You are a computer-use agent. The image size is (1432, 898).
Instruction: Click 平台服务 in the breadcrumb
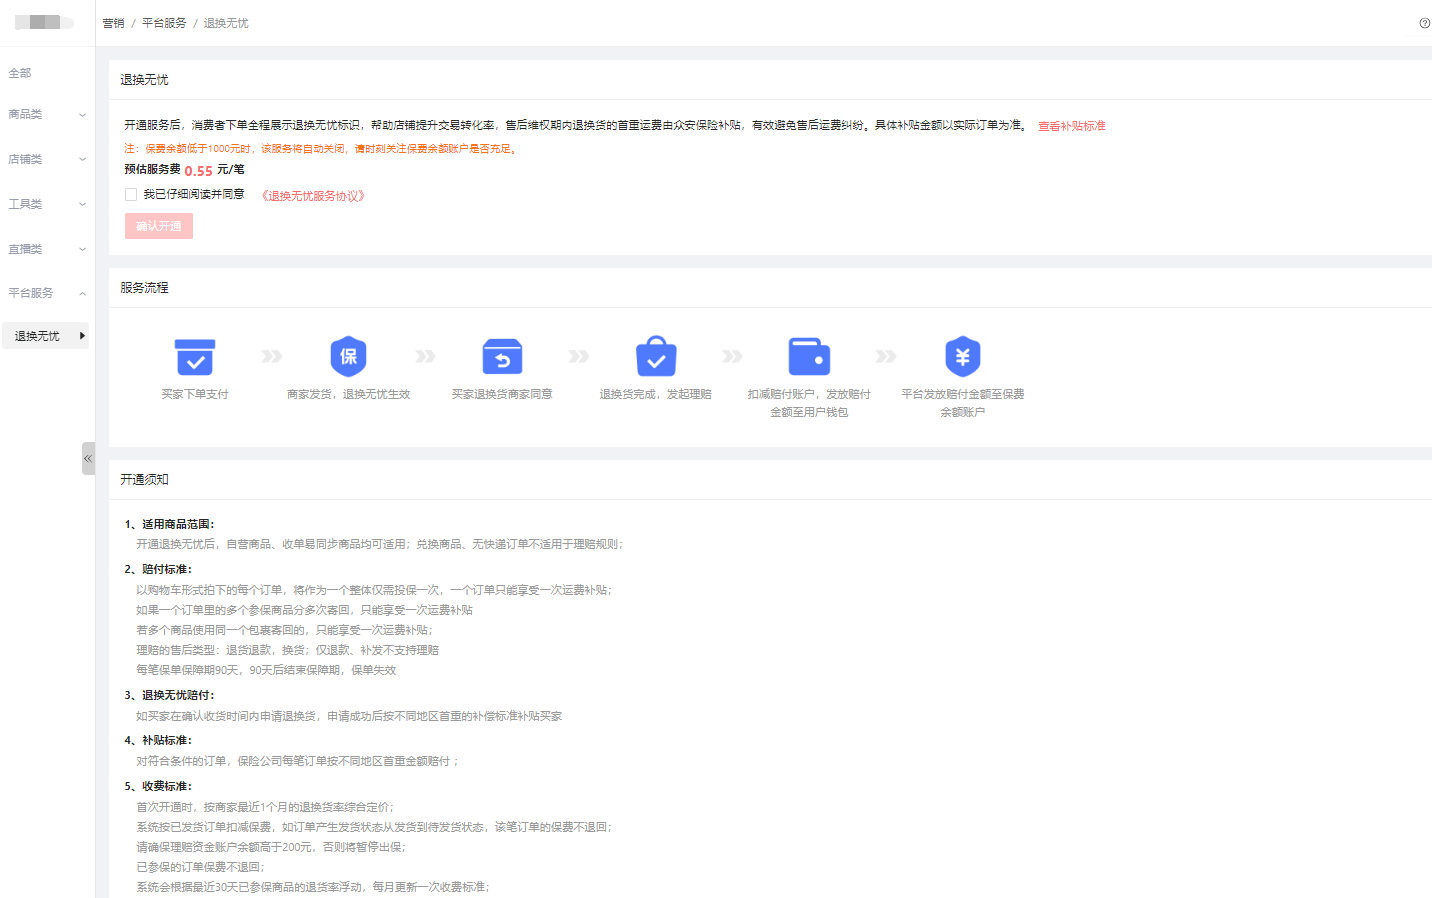[164, 23]
